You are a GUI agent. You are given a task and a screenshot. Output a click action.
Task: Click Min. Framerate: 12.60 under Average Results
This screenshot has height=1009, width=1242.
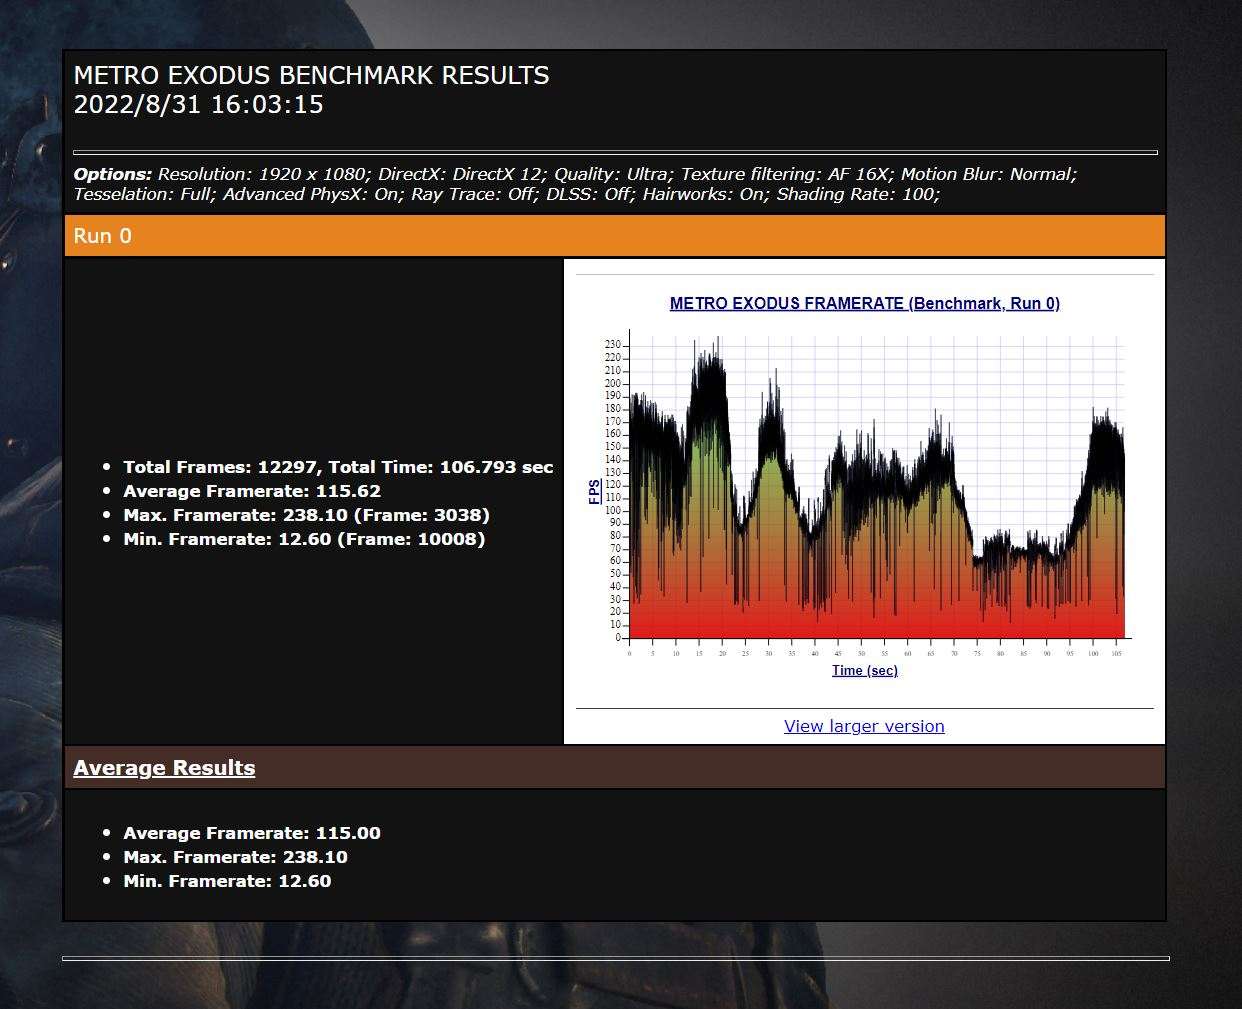pyautogui.click(x=227, y=881)
